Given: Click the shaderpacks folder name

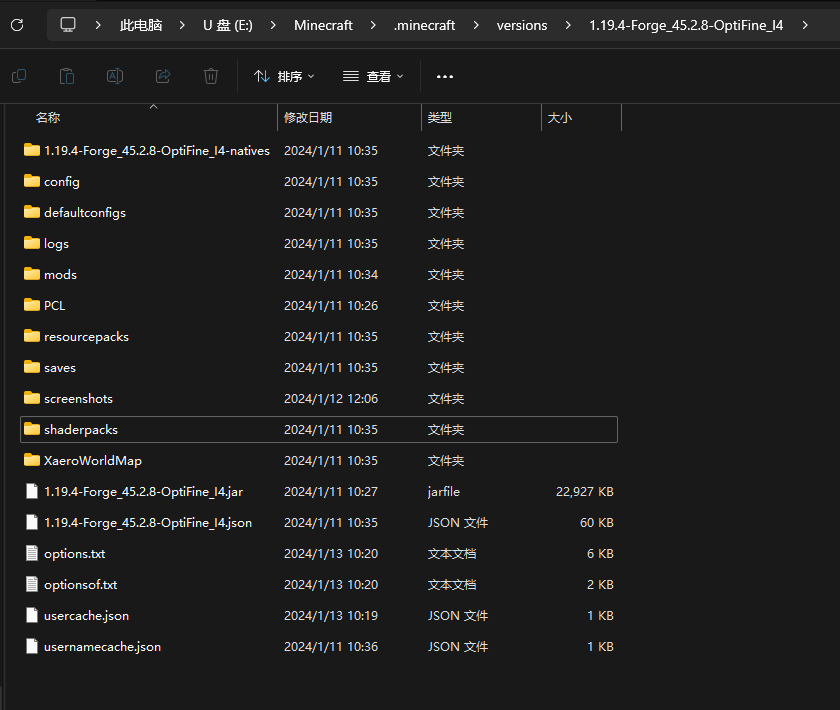Looking at the screenshot, I should pyautogui.click(x=81, y=430).
